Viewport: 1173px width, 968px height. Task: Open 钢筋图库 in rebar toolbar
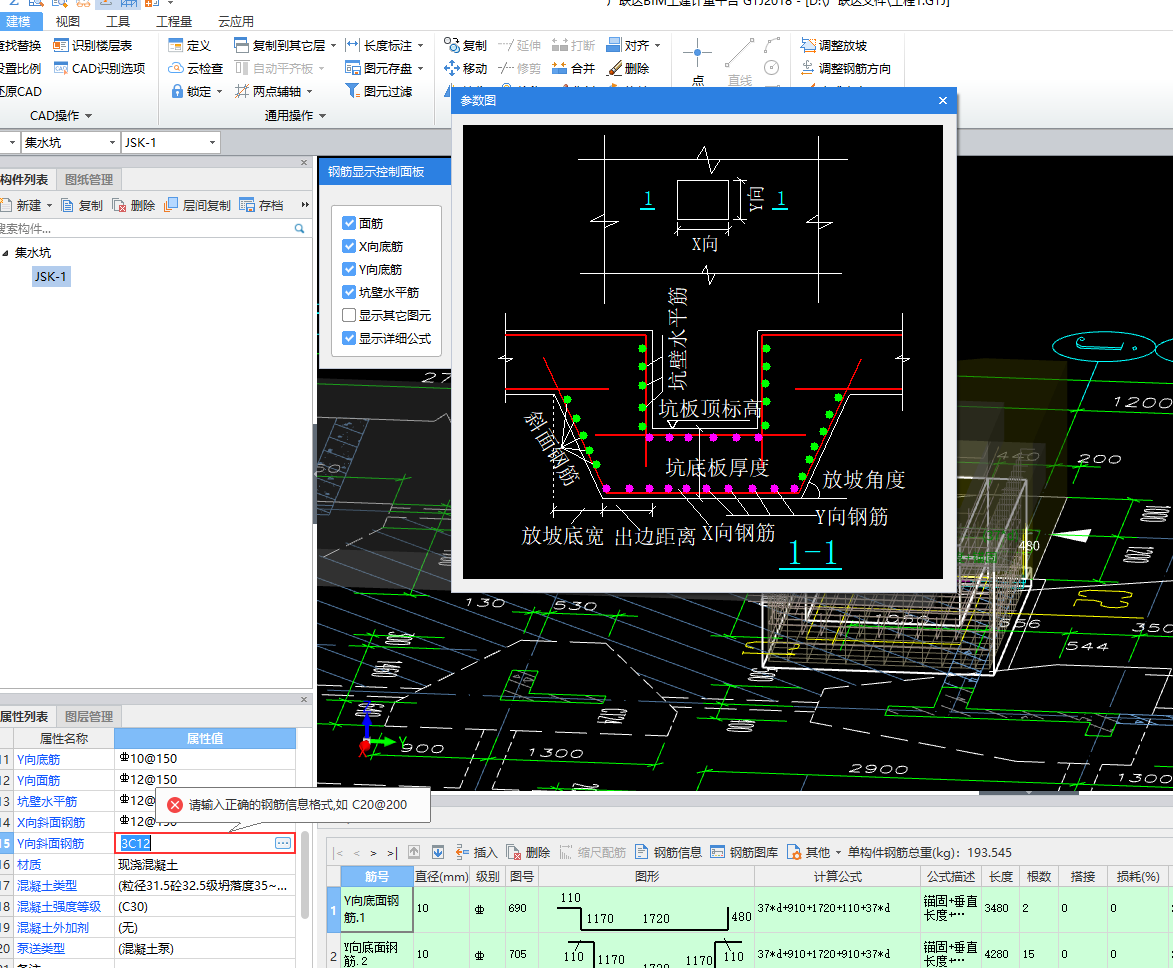pyautogui.click(x=744, y=852)
